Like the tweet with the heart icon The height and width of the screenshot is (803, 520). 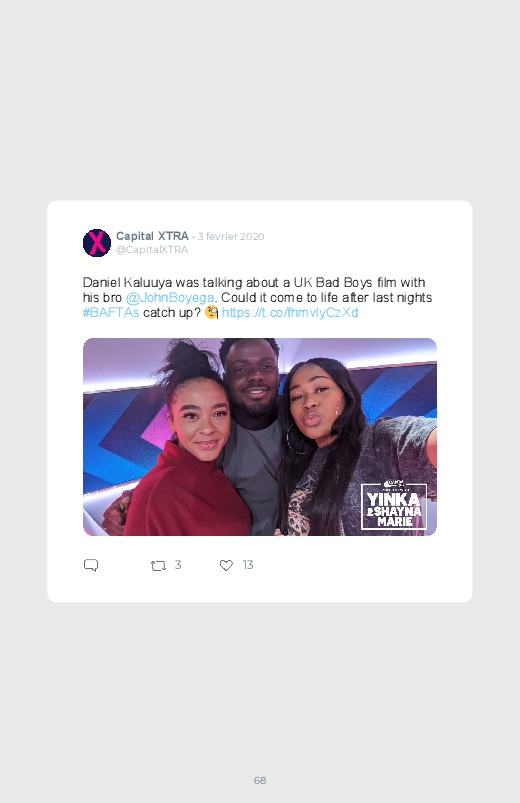(226, 565)
